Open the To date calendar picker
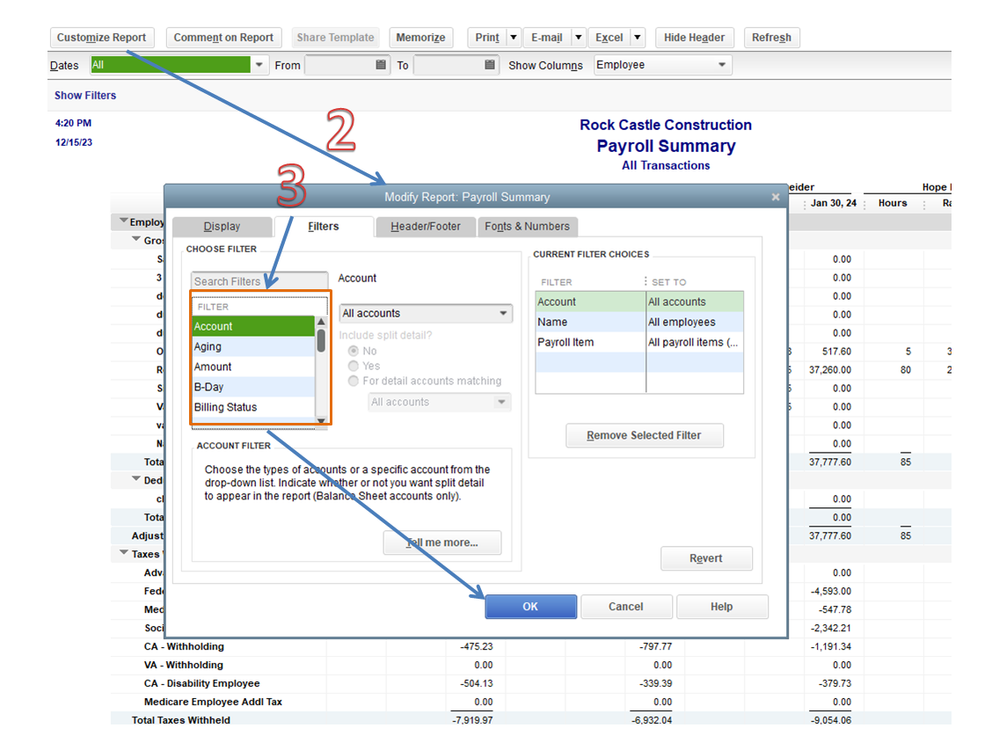 click(x=489, y=64)
